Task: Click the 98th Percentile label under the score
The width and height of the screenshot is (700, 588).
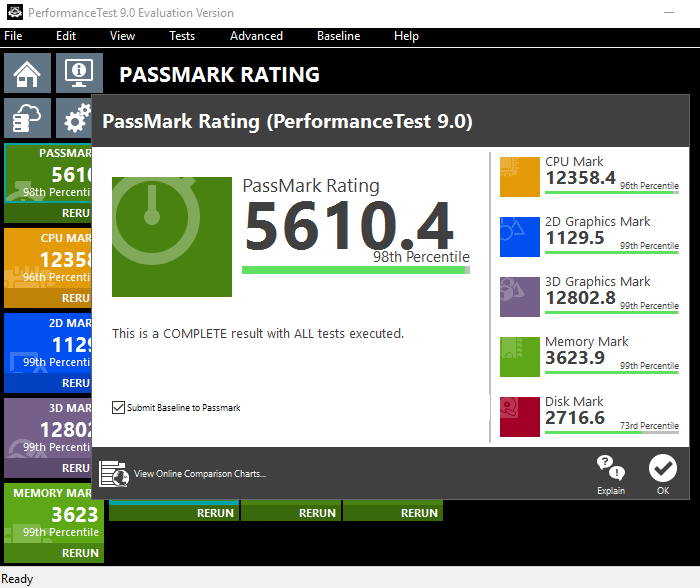Action: (x=421, y=257)
